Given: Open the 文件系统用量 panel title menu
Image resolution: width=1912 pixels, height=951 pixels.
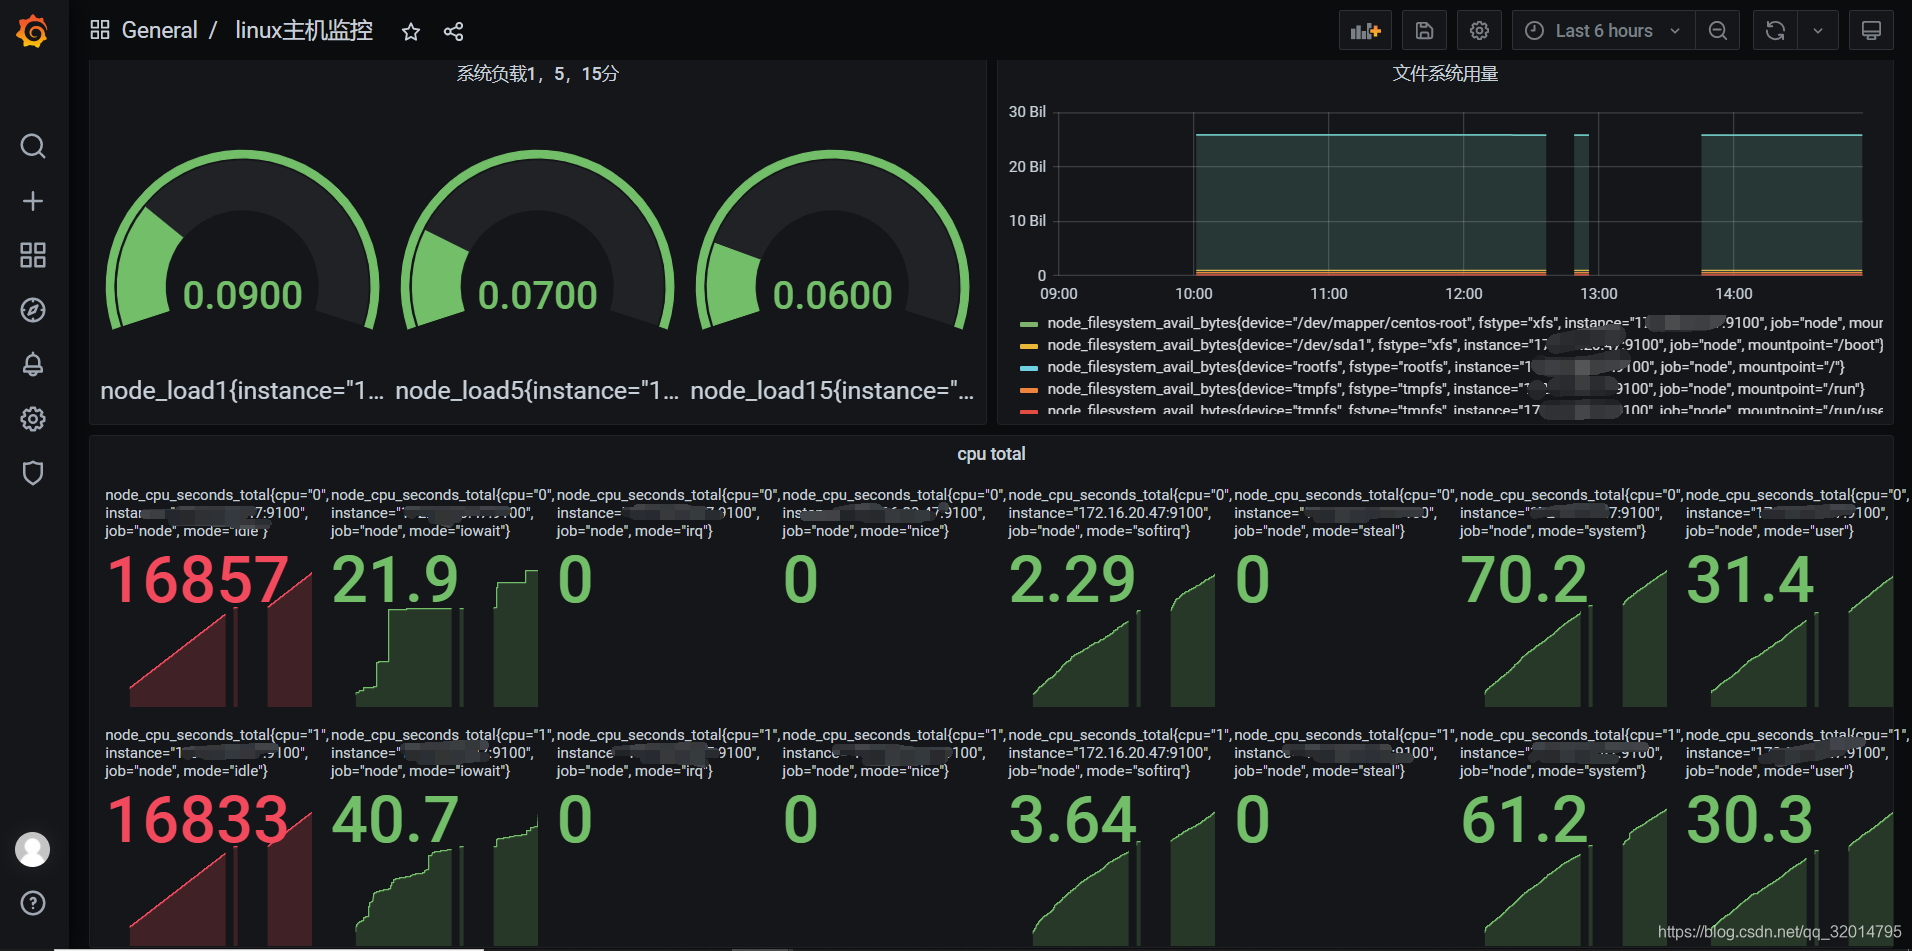Looking at the screenshot, I should pyautogui.click(x=1445, y=74).
